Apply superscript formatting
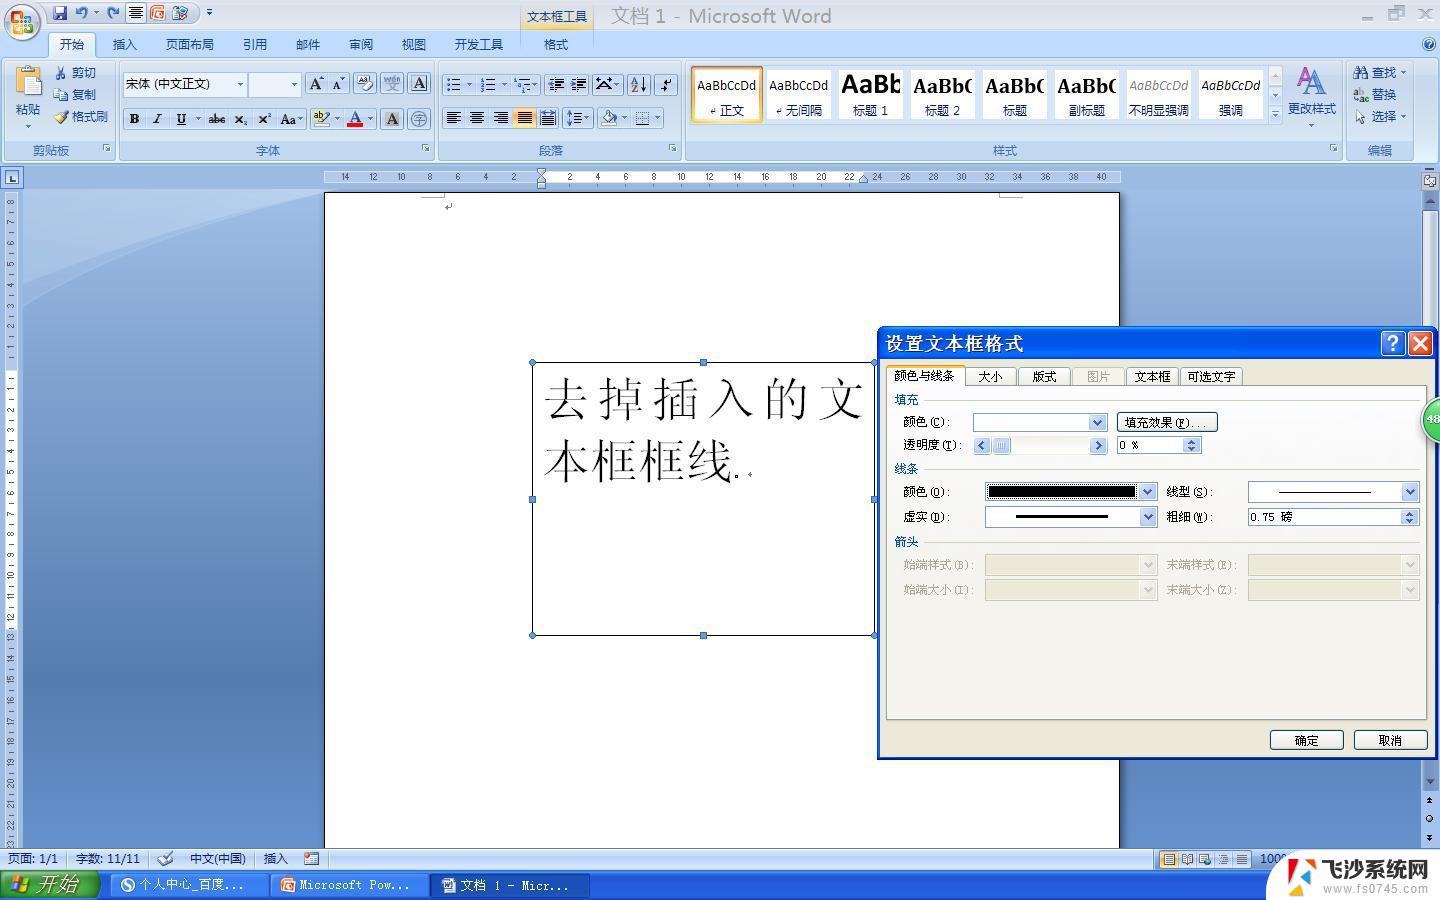Image resolution: width=1440 pixels, height=900 pixels. click(x=264, y=119)
